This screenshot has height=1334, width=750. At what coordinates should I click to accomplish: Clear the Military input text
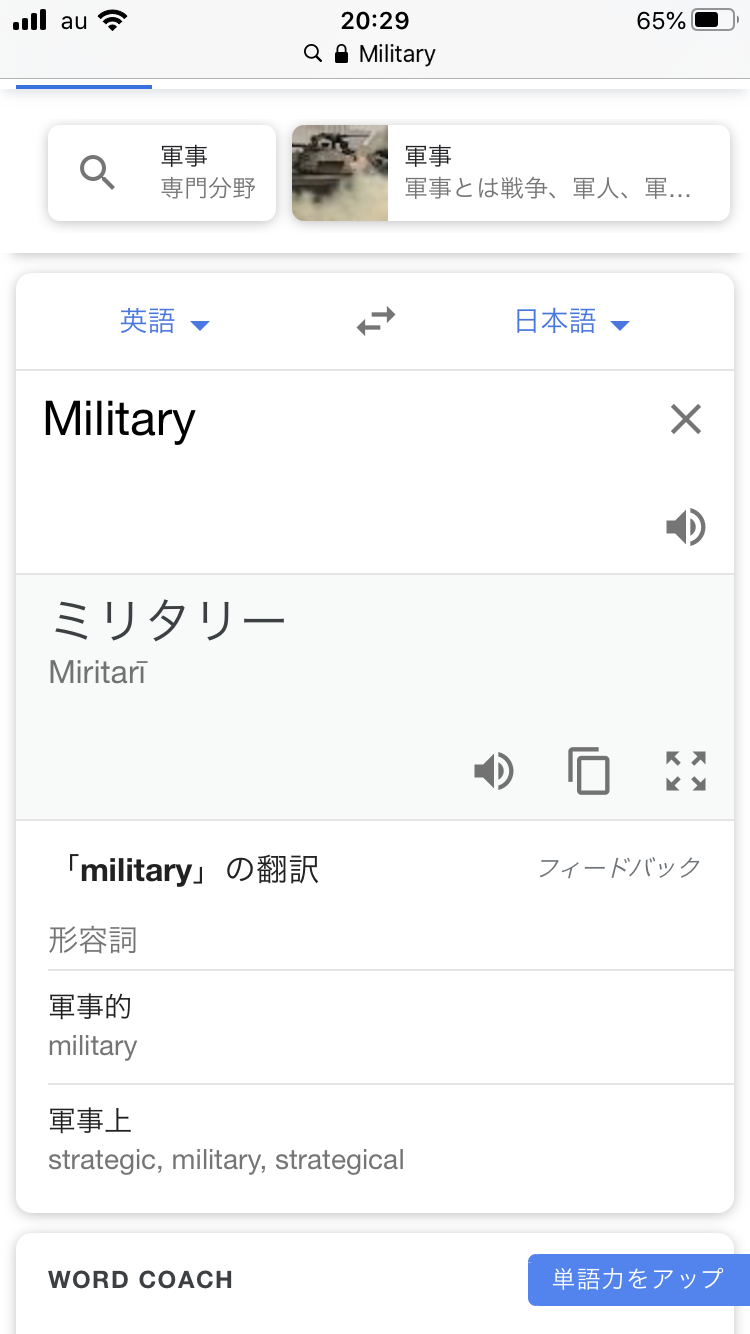click(x=686, y=419)
